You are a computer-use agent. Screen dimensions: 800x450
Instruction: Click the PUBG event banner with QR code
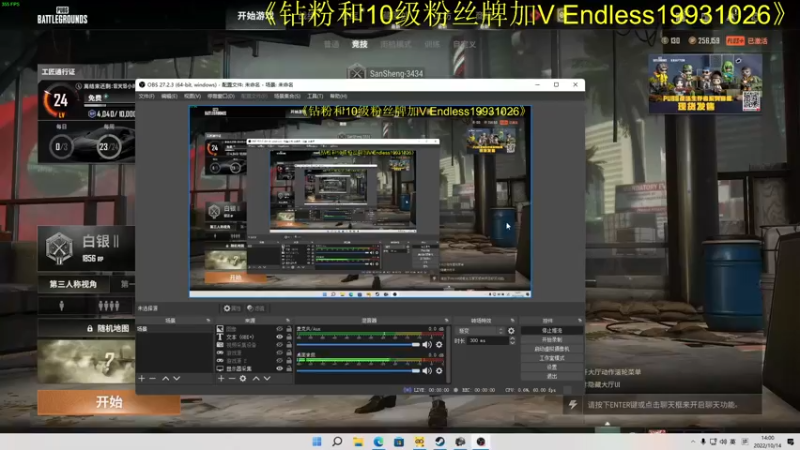[705, 83]
